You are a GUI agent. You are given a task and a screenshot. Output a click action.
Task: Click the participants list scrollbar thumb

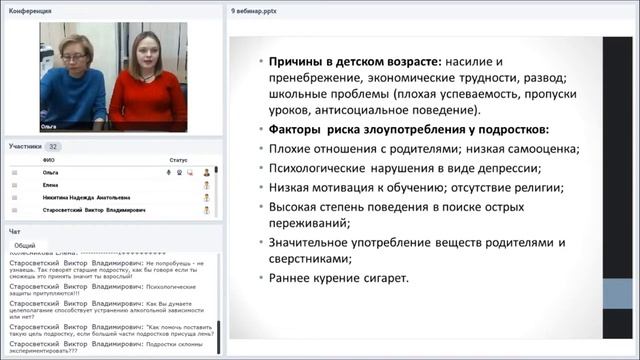click(216, 169)
